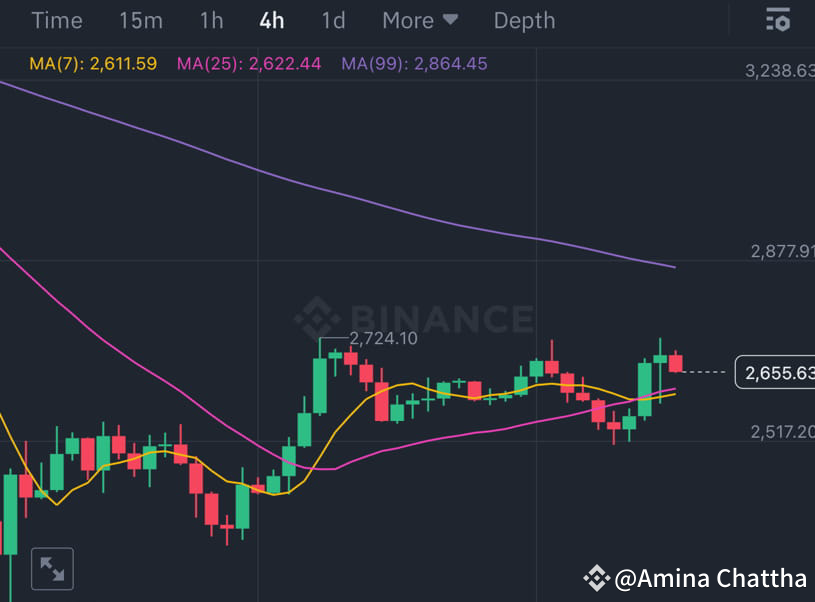Click the @Amina Chattha watermark text

[x=712, y=578]
